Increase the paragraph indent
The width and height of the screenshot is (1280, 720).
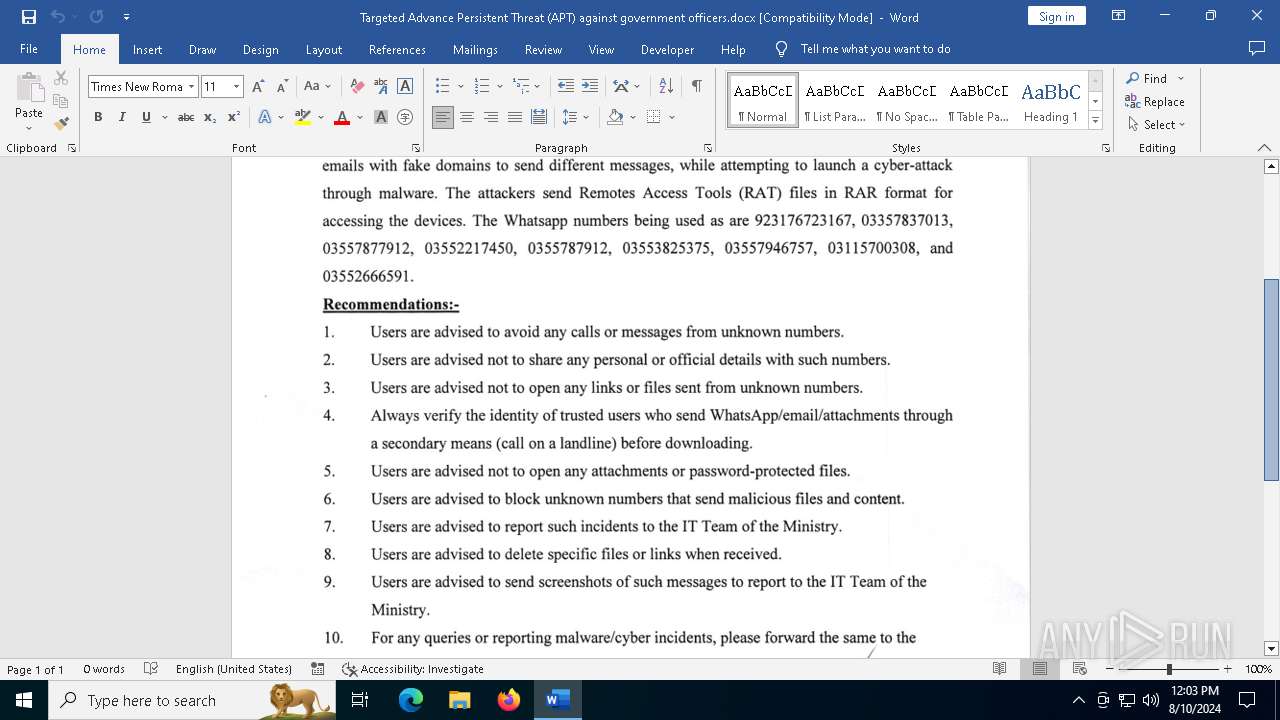(x=590, y=87)
